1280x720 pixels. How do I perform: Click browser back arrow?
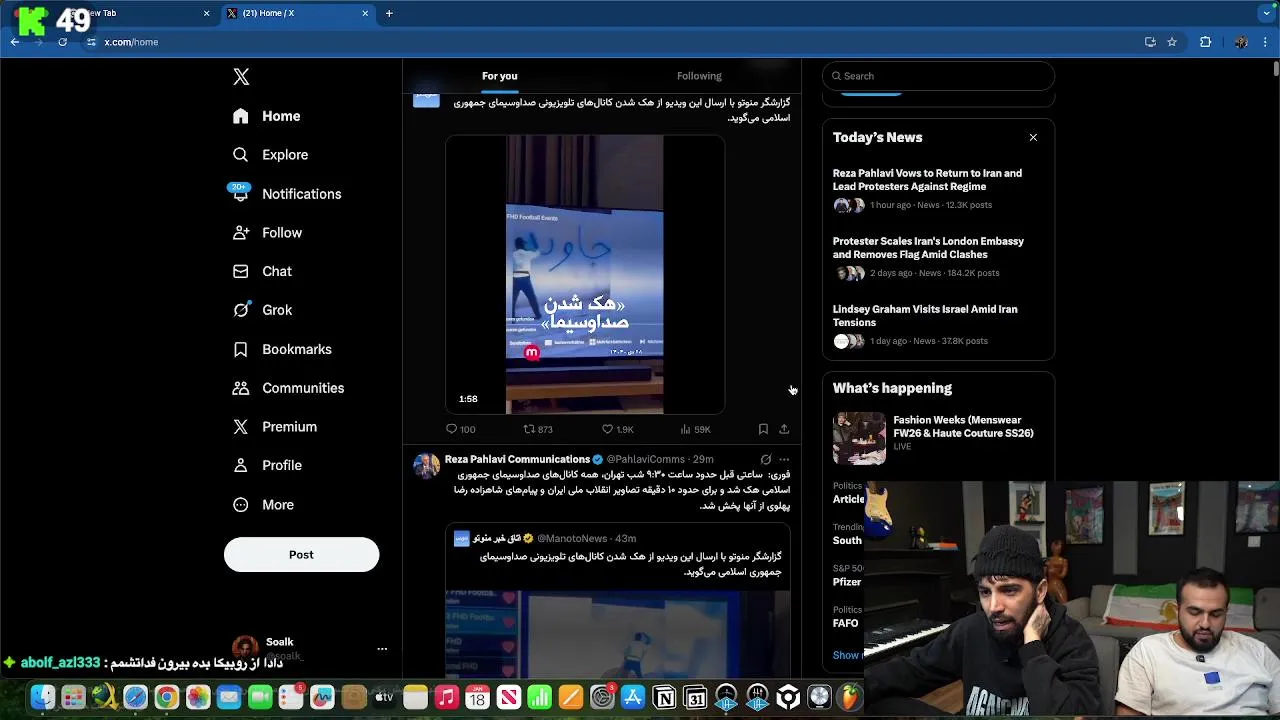15,42
